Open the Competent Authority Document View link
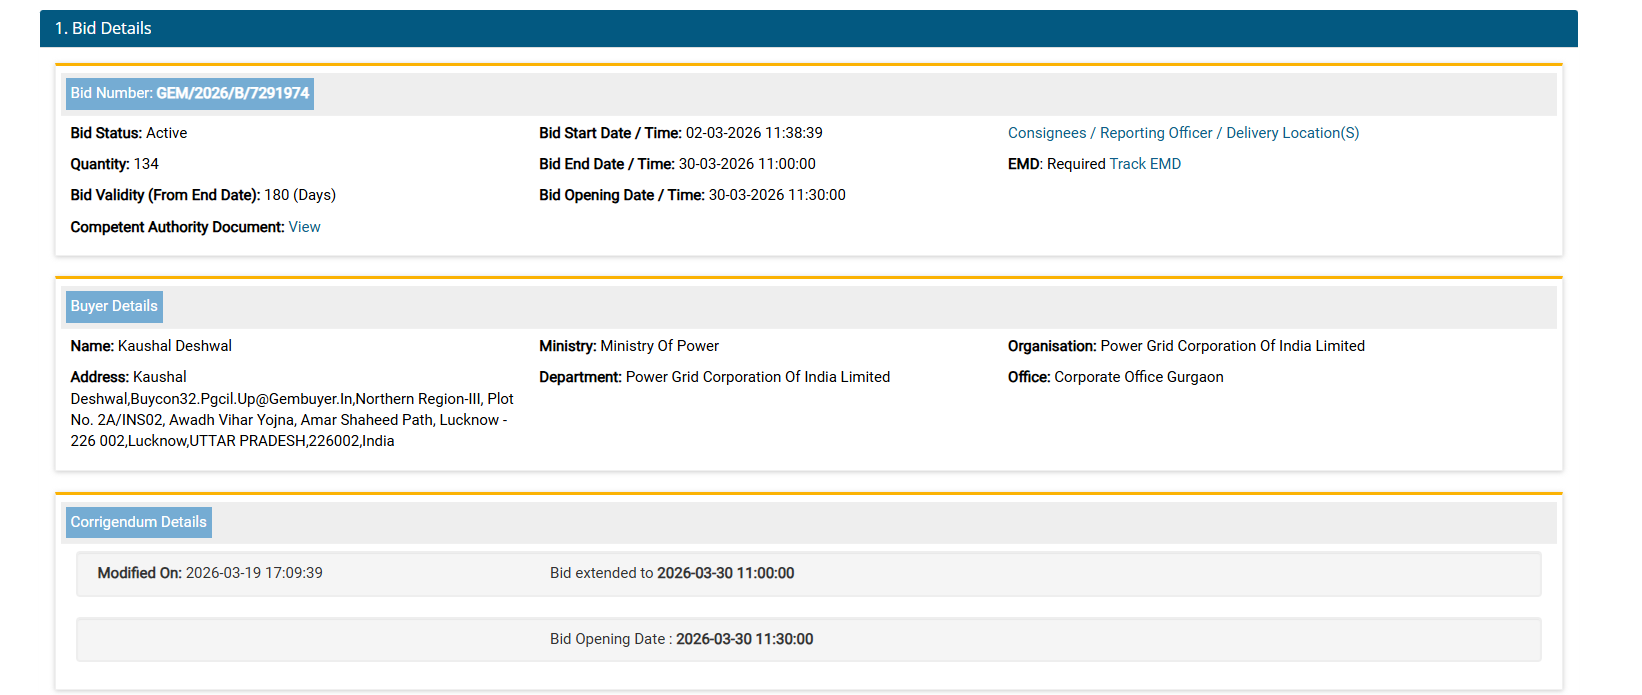 tap(304, 227)
